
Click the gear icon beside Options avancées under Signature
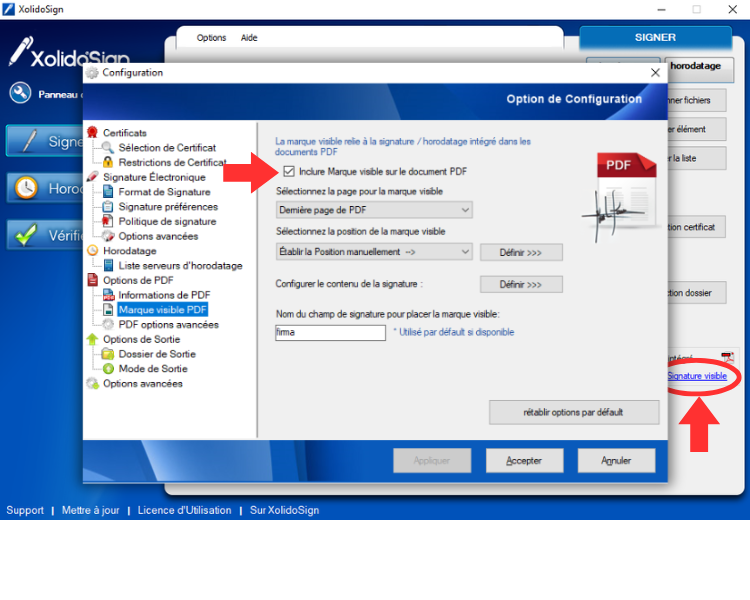[x=108, y=236]
